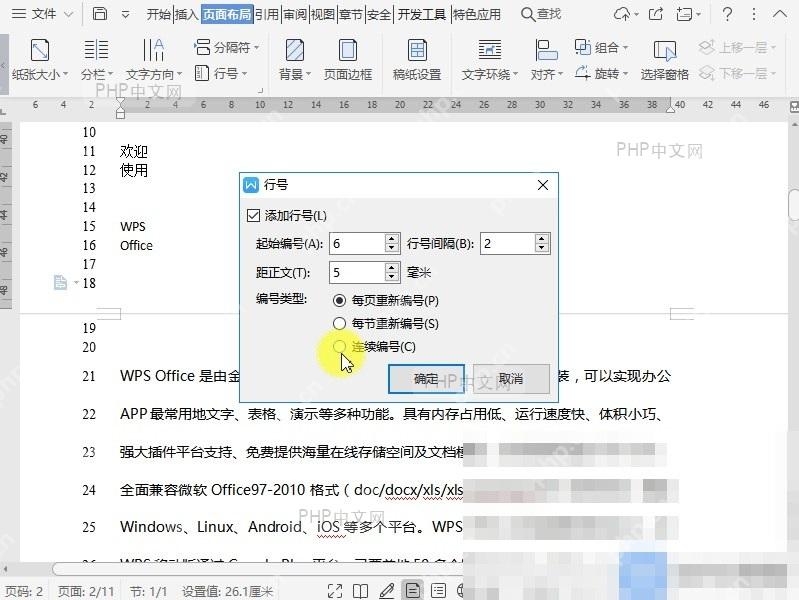Screen dimensions: 799x600
Task: Open the align (对齐) tool
Action: pyautogui.click(x=546, y=60)
